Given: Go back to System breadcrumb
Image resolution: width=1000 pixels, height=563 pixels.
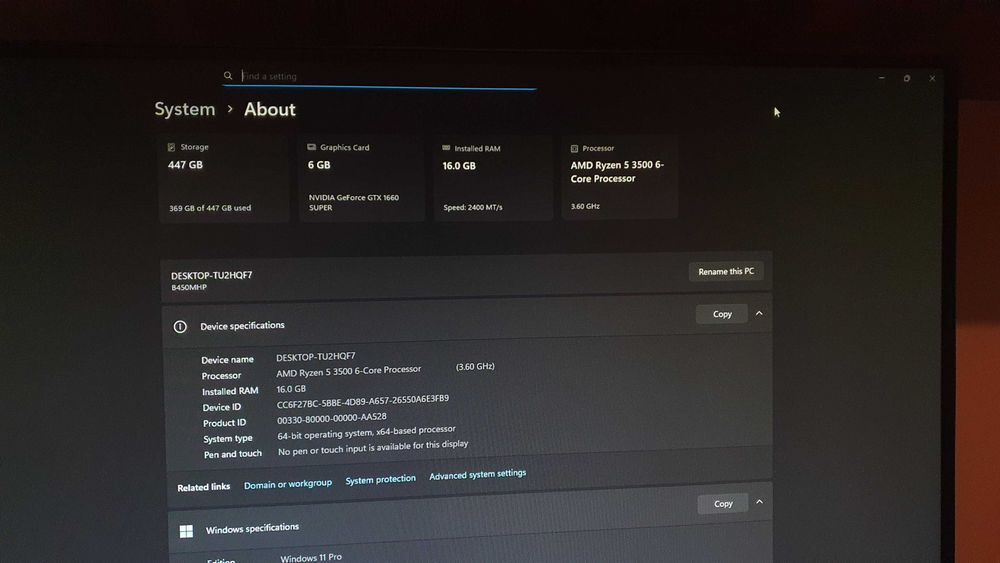Looking at the screenshot, I should pyautogui.click(x=185, y=109).
